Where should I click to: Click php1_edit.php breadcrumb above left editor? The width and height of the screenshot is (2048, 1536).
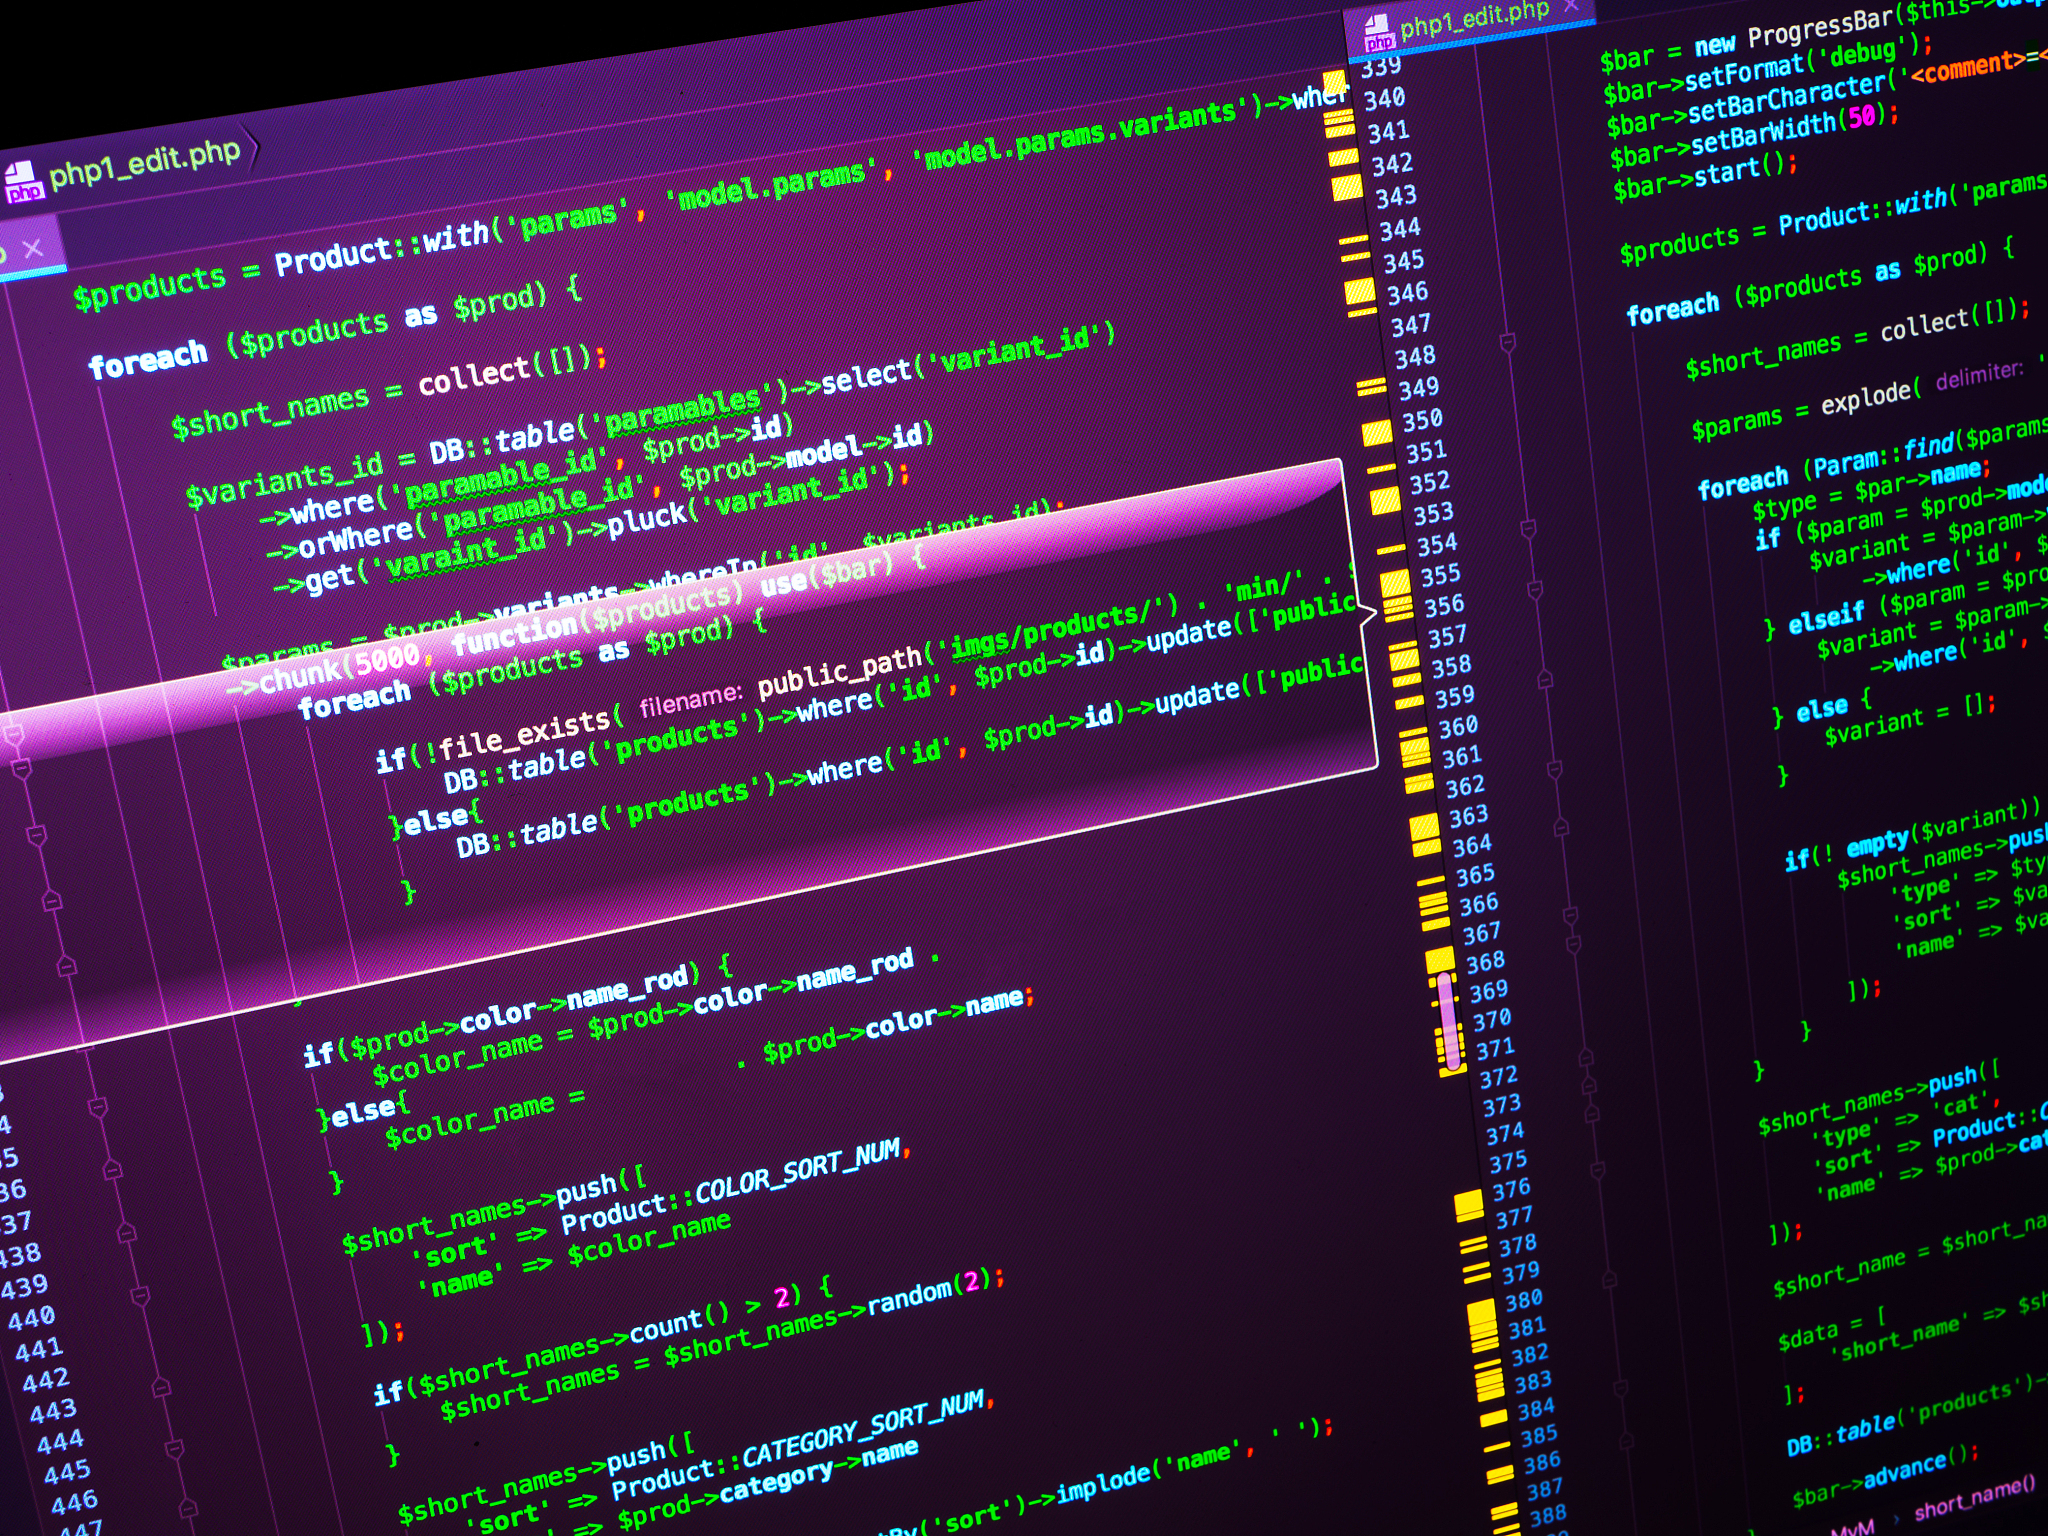145,163
